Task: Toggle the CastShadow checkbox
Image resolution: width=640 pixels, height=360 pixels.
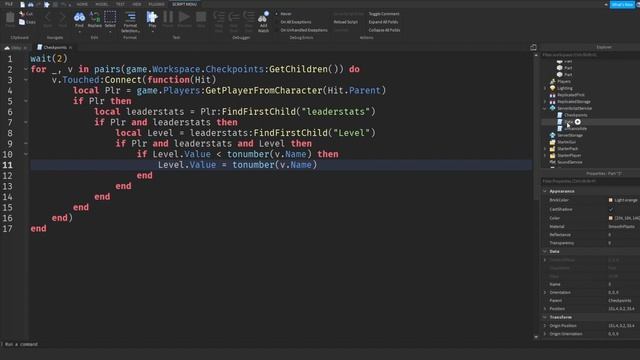Action: coord(611,209)
